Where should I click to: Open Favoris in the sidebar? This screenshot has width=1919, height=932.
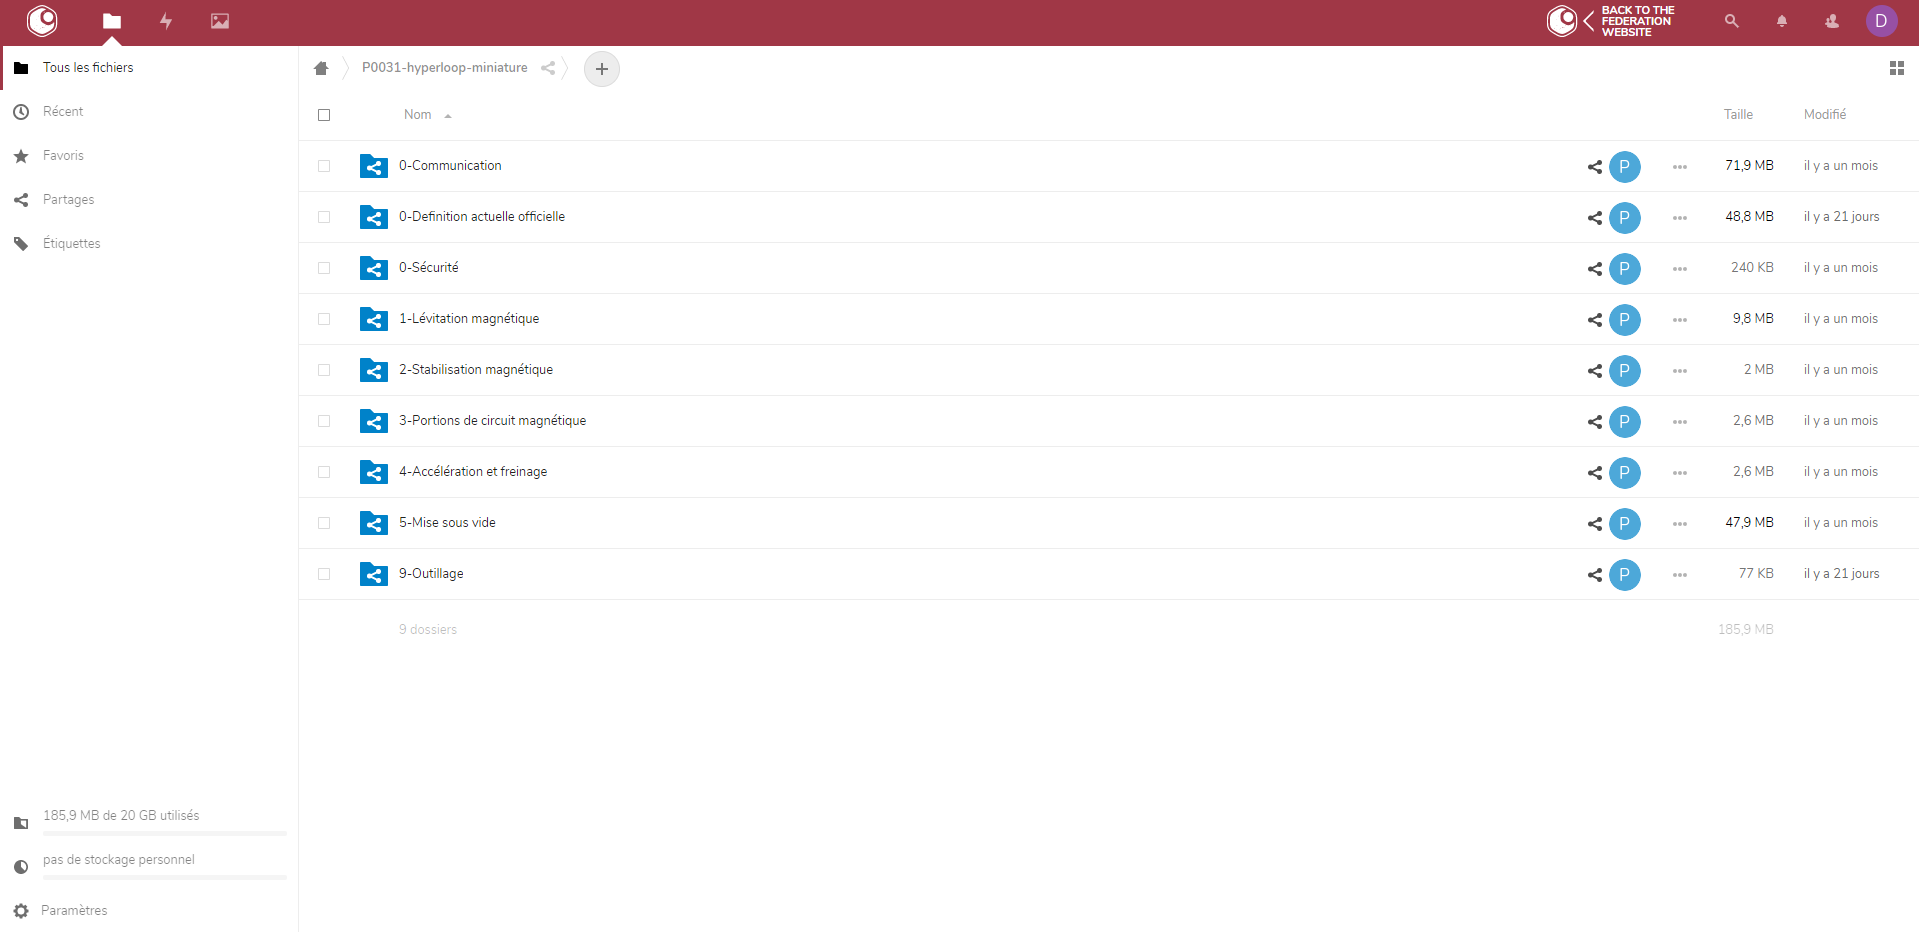click(x=63, y=156)
